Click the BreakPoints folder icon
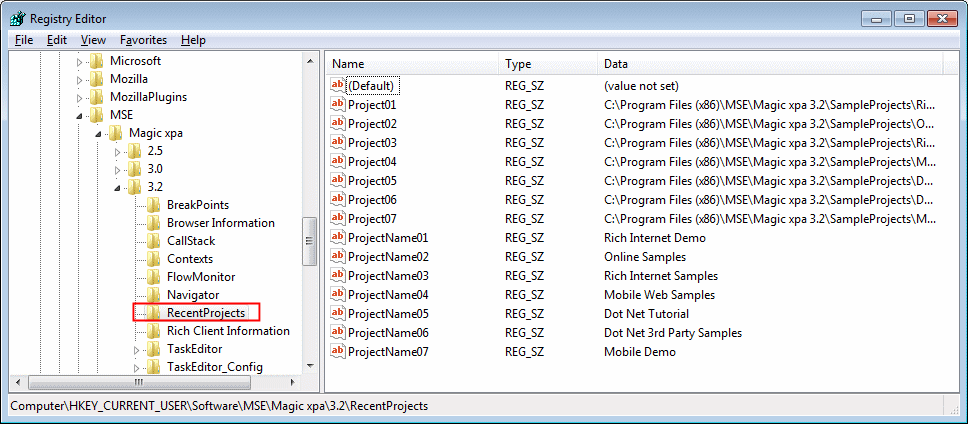The width and height of the screenshot is (968, 424). [154, 205]
